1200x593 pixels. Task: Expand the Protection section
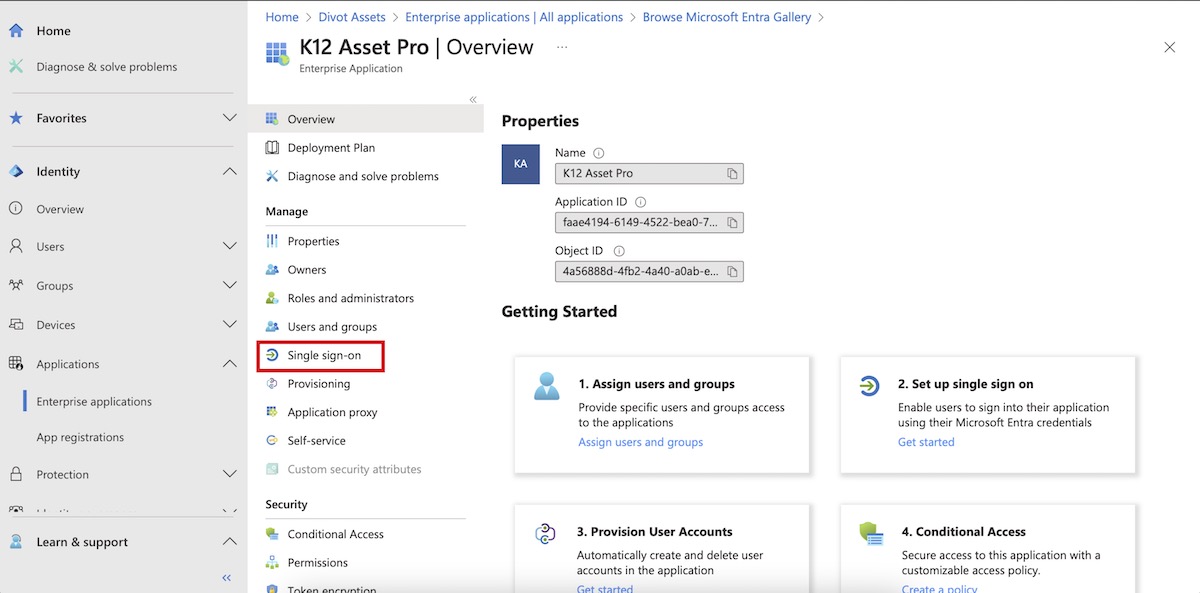(229, 474)
